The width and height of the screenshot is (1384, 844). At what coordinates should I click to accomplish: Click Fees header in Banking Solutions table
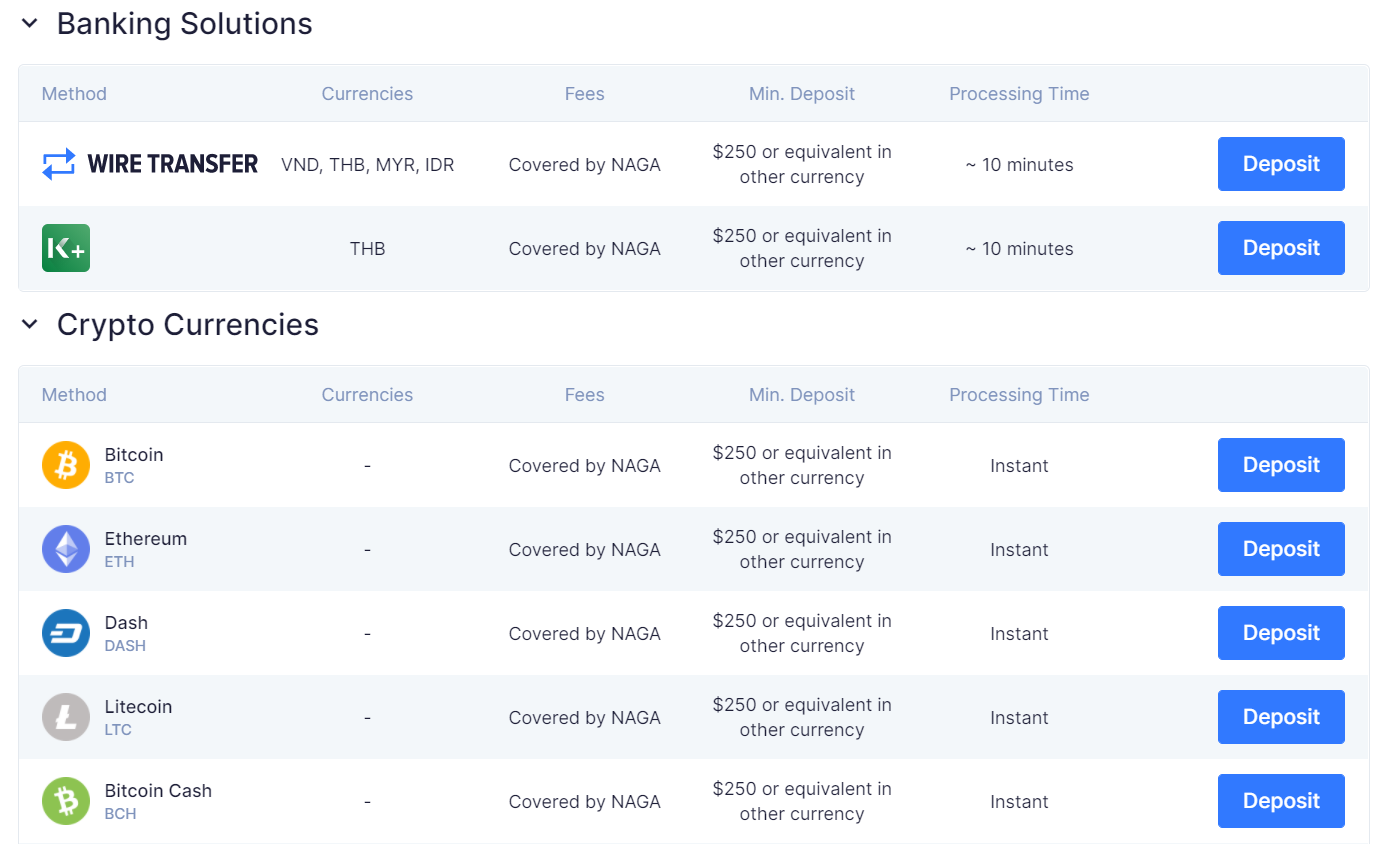tap(585, 94)
